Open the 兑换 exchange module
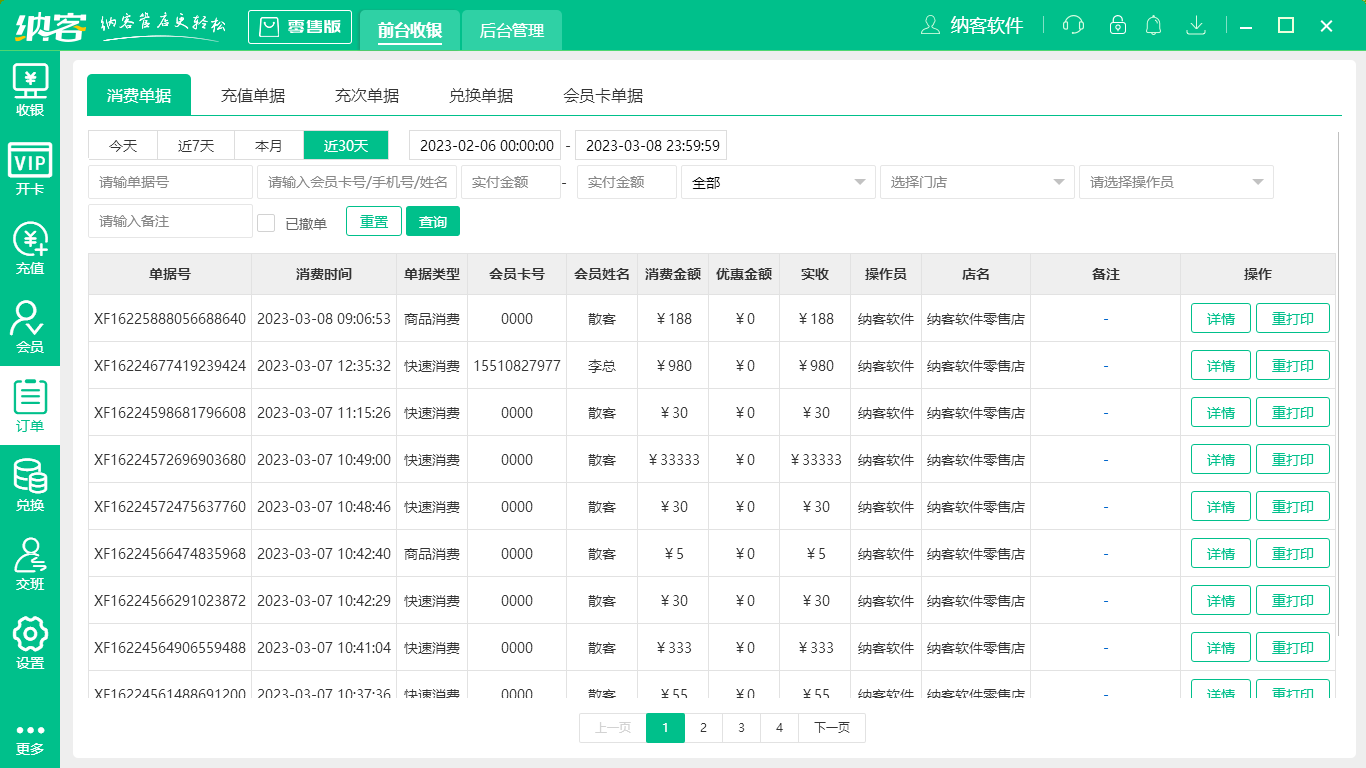This screenshot has height=768, width=1366. tap(30, 480)
